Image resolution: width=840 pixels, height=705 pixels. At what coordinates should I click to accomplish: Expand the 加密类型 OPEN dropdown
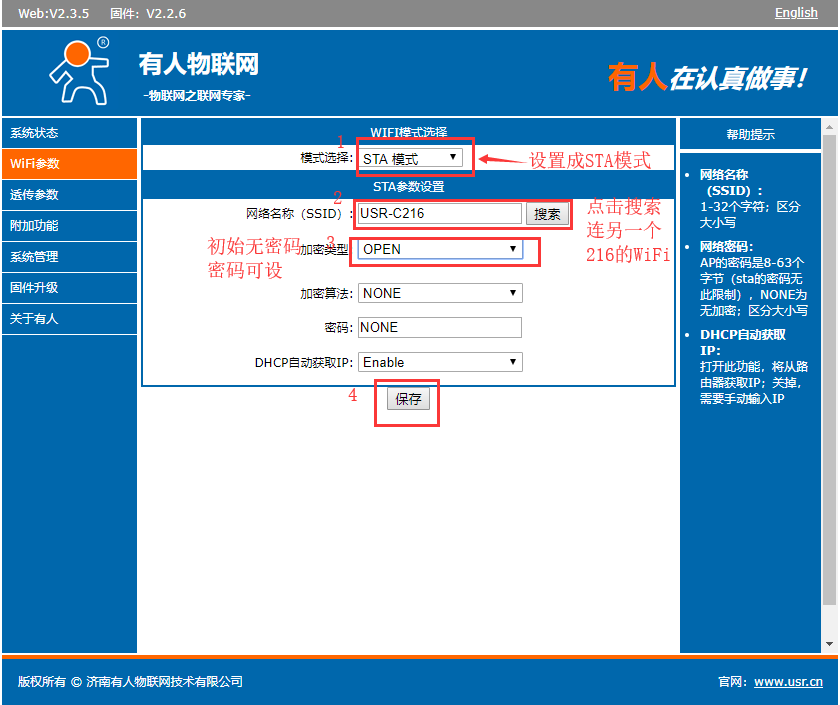coord(440,249)
